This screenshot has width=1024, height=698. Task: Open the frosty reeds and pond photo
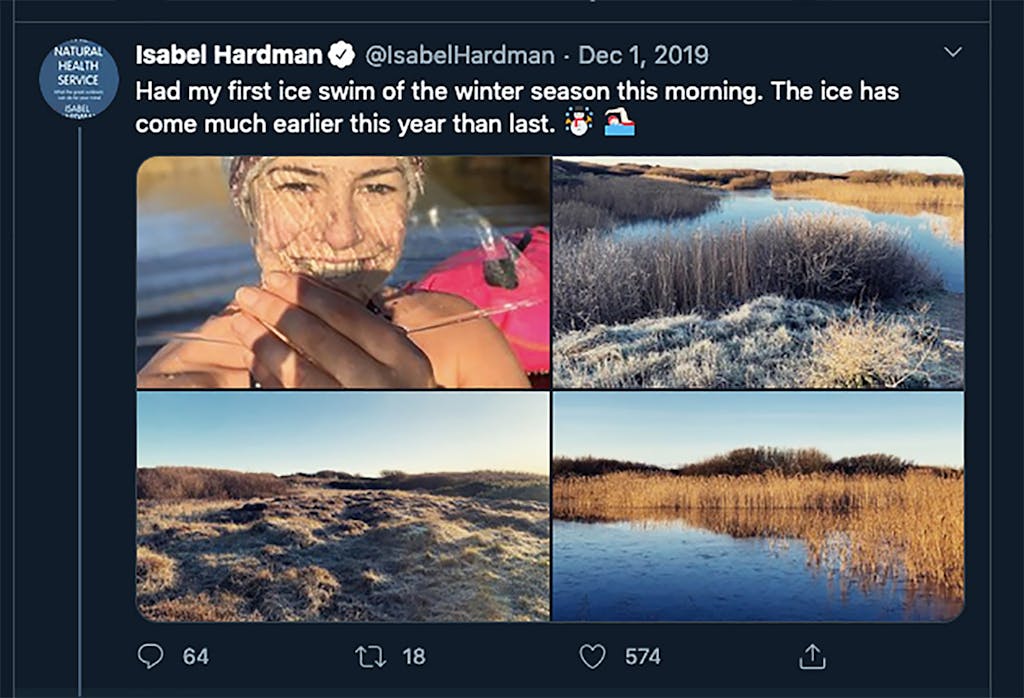coord(758,272)
